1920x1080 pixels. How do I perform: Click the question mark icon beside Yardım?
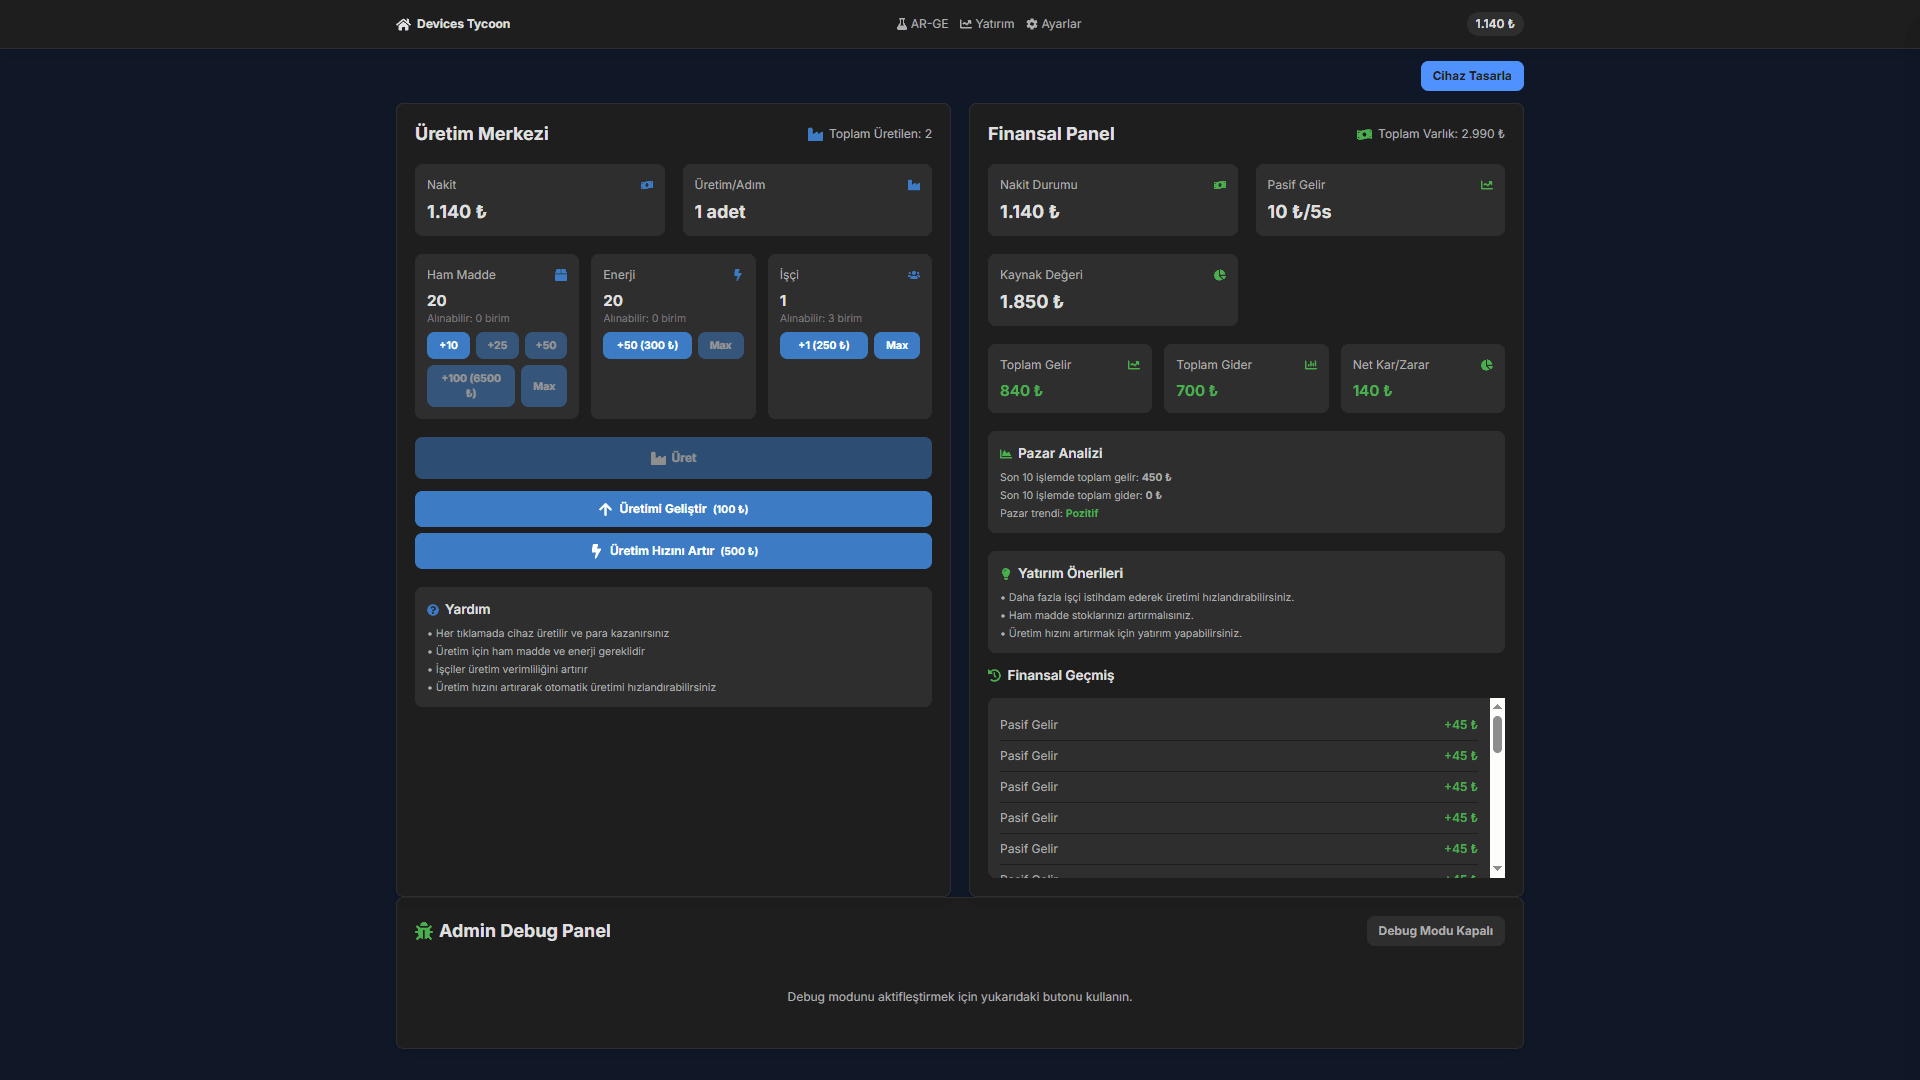[x=433, y=610]
